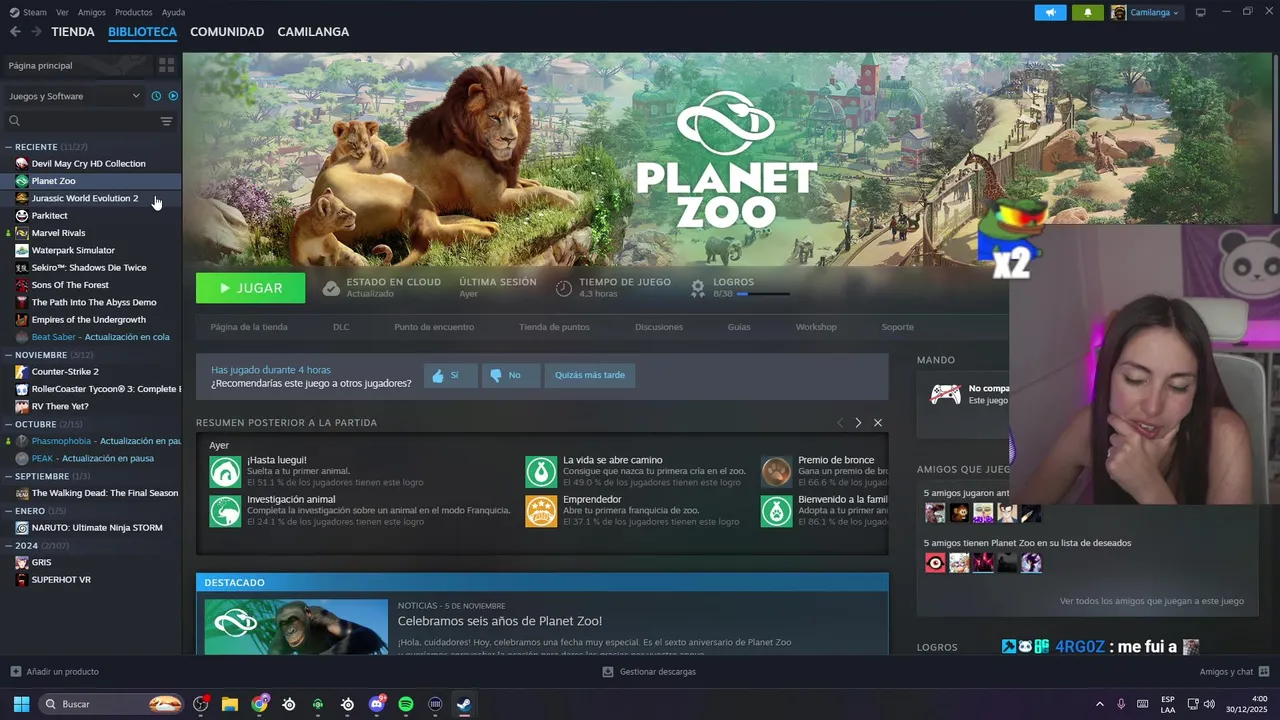Click the ¡Hasta luegui! achievement icon
Viewport: 1280px width, 720px height.
pos(225,471)
